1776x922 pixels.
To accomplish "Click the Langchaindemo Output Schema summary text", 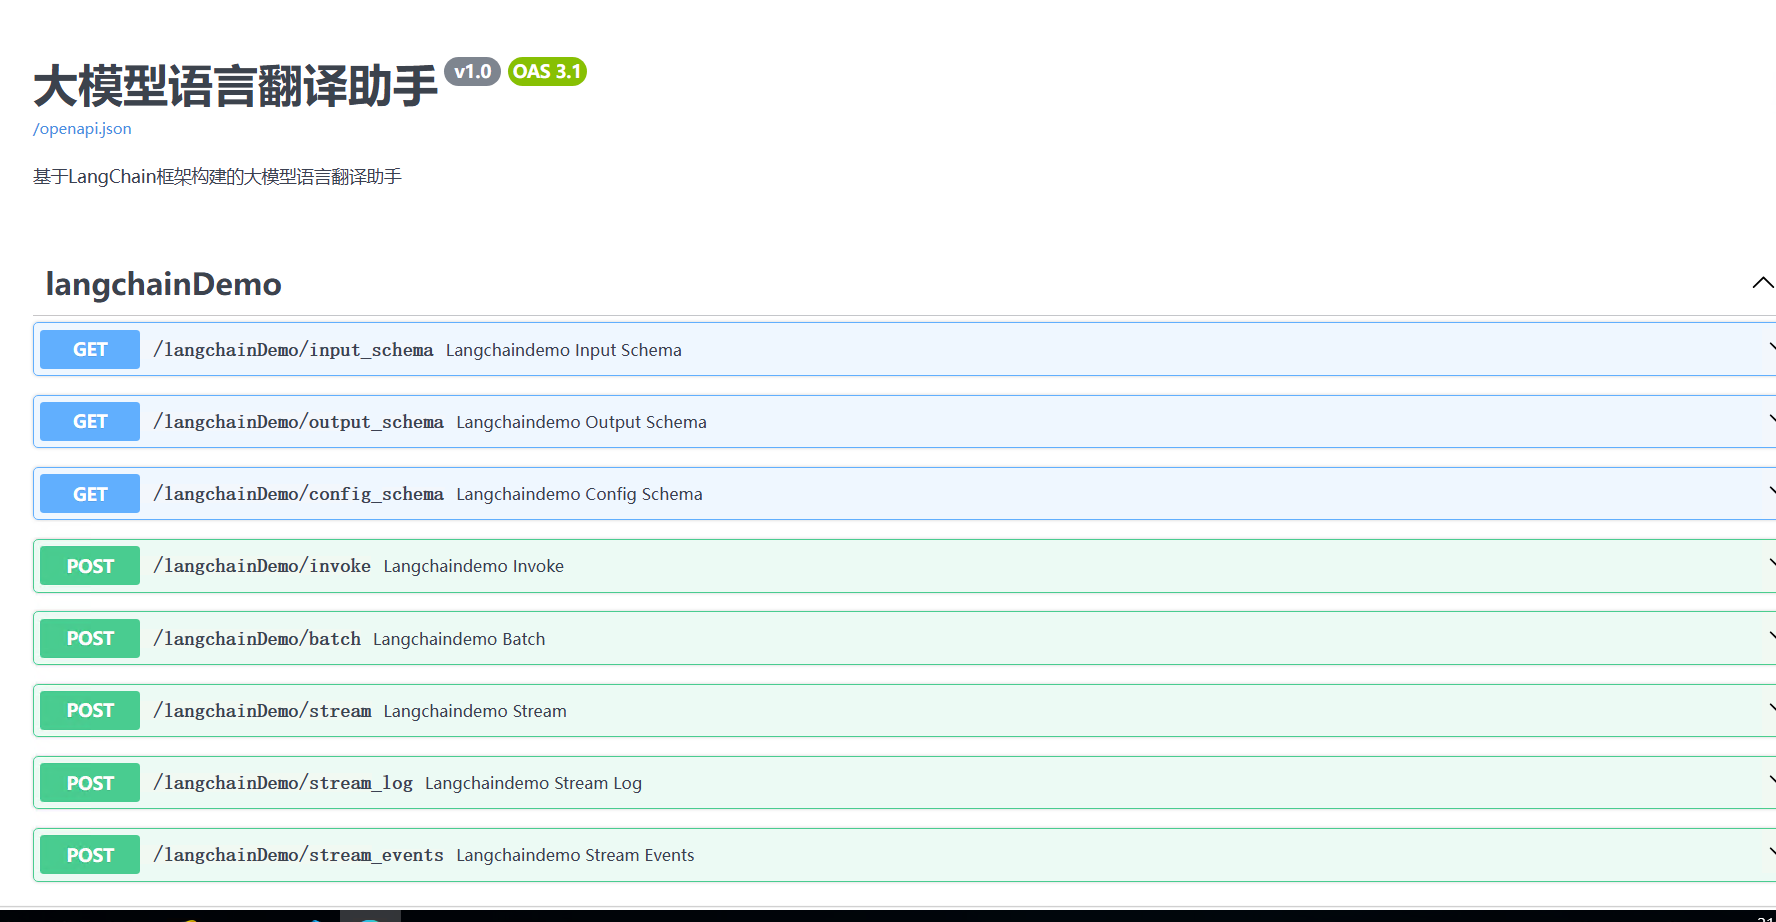I will pyautogui.click(x=582, y=422).
